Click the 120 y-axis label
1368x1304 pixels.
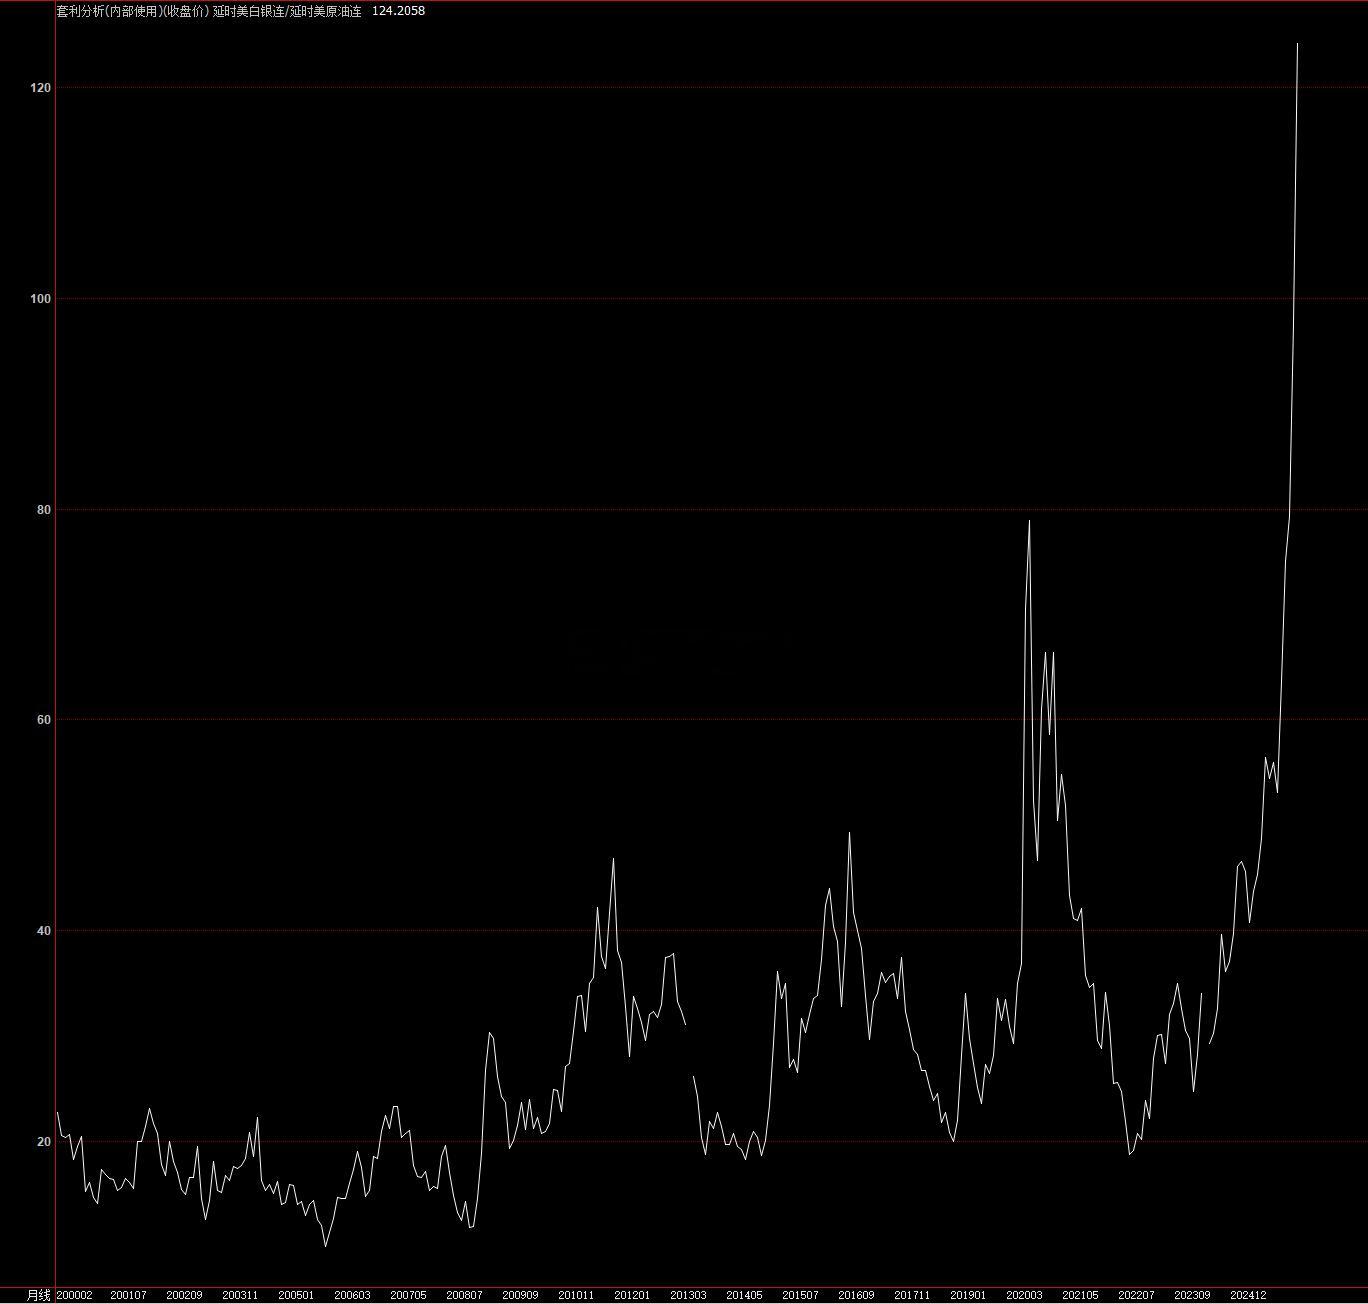[40, 88]
